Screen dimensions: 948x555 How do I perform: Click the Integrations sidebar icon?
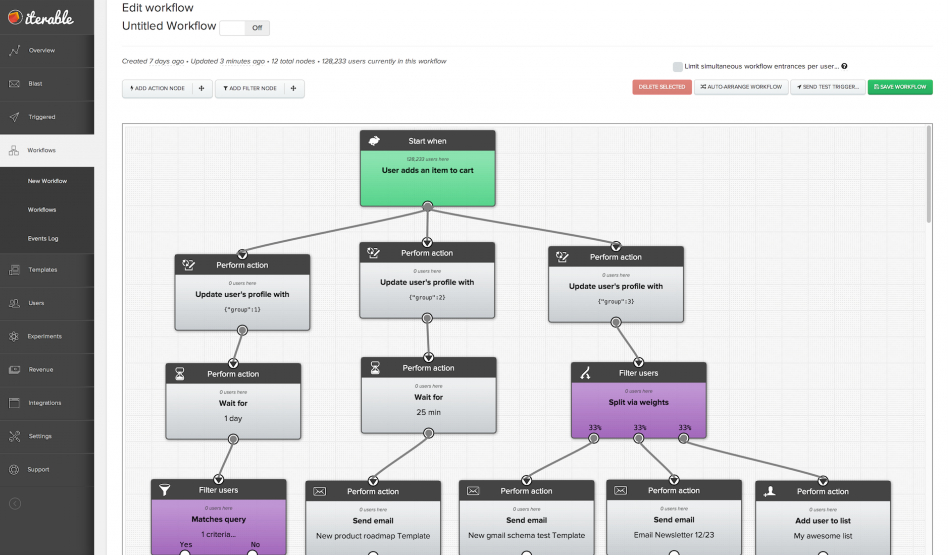(x=15, y=403)
